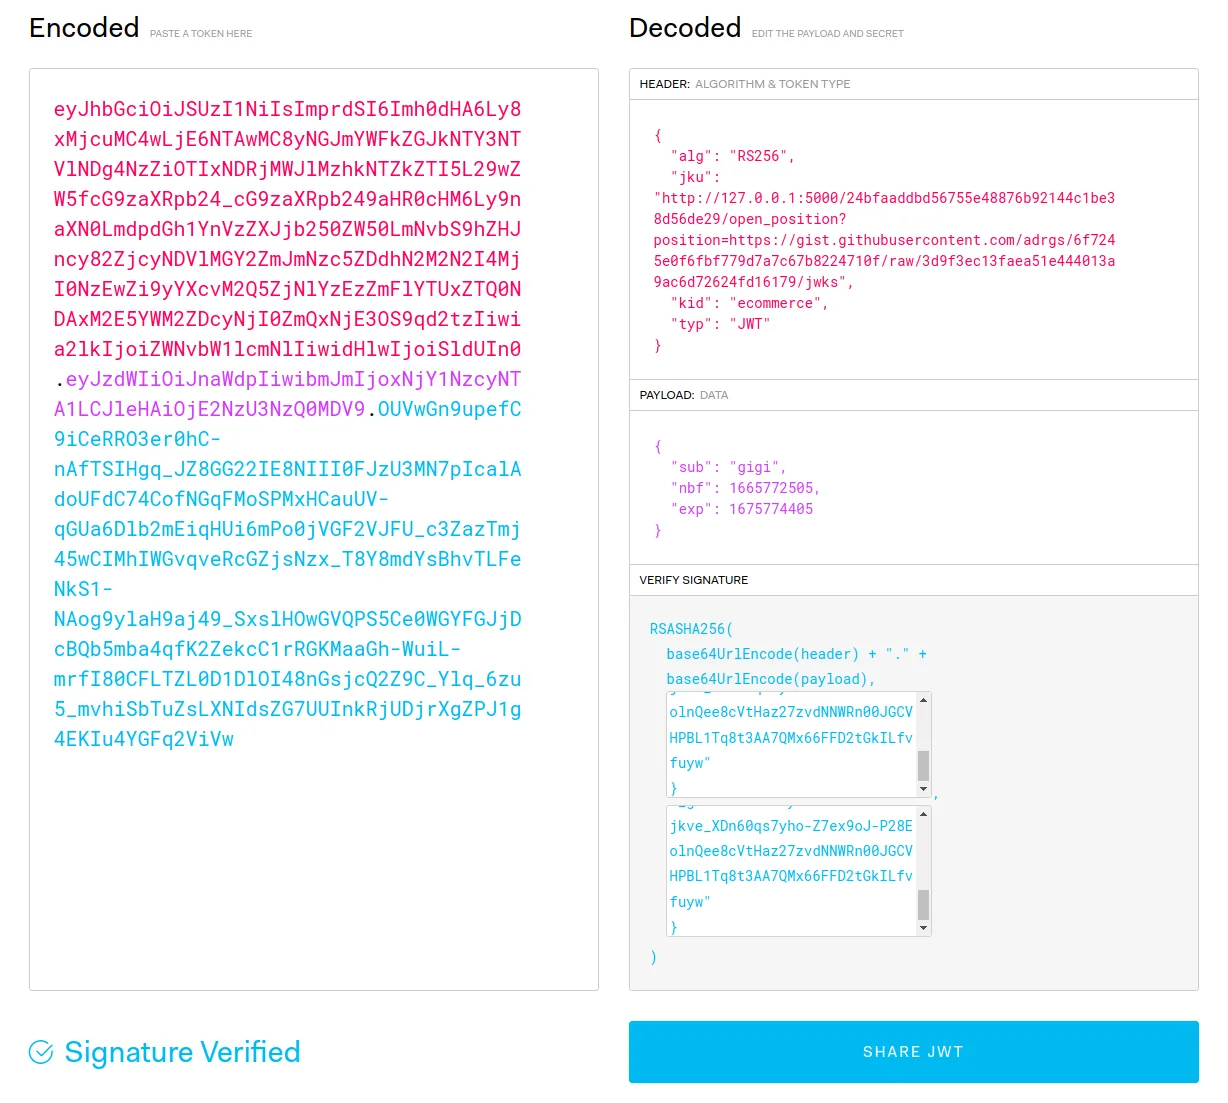Click the jku URL in the header JSON

click(884, 240)
